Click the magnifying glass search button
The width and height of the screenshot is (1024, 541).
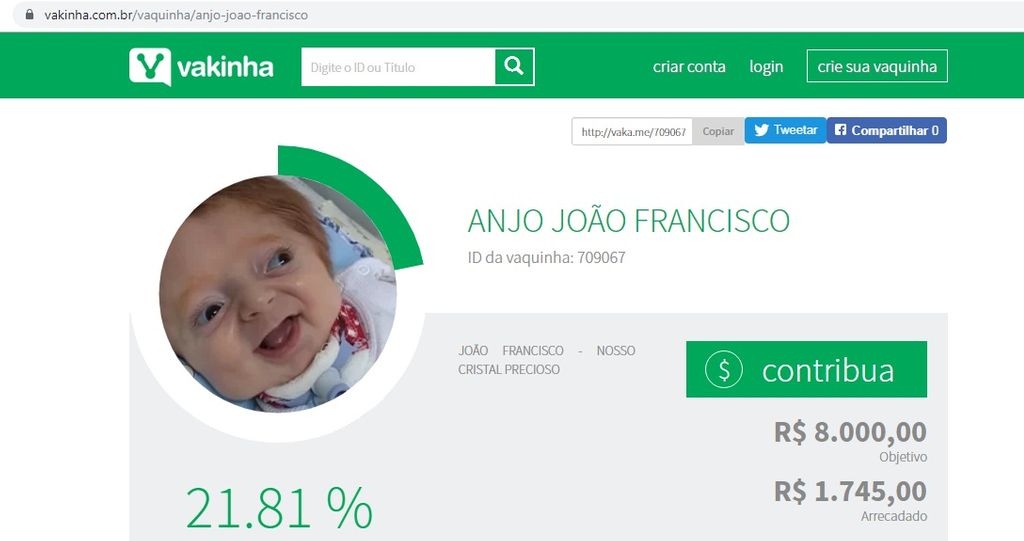coord(514,67)
